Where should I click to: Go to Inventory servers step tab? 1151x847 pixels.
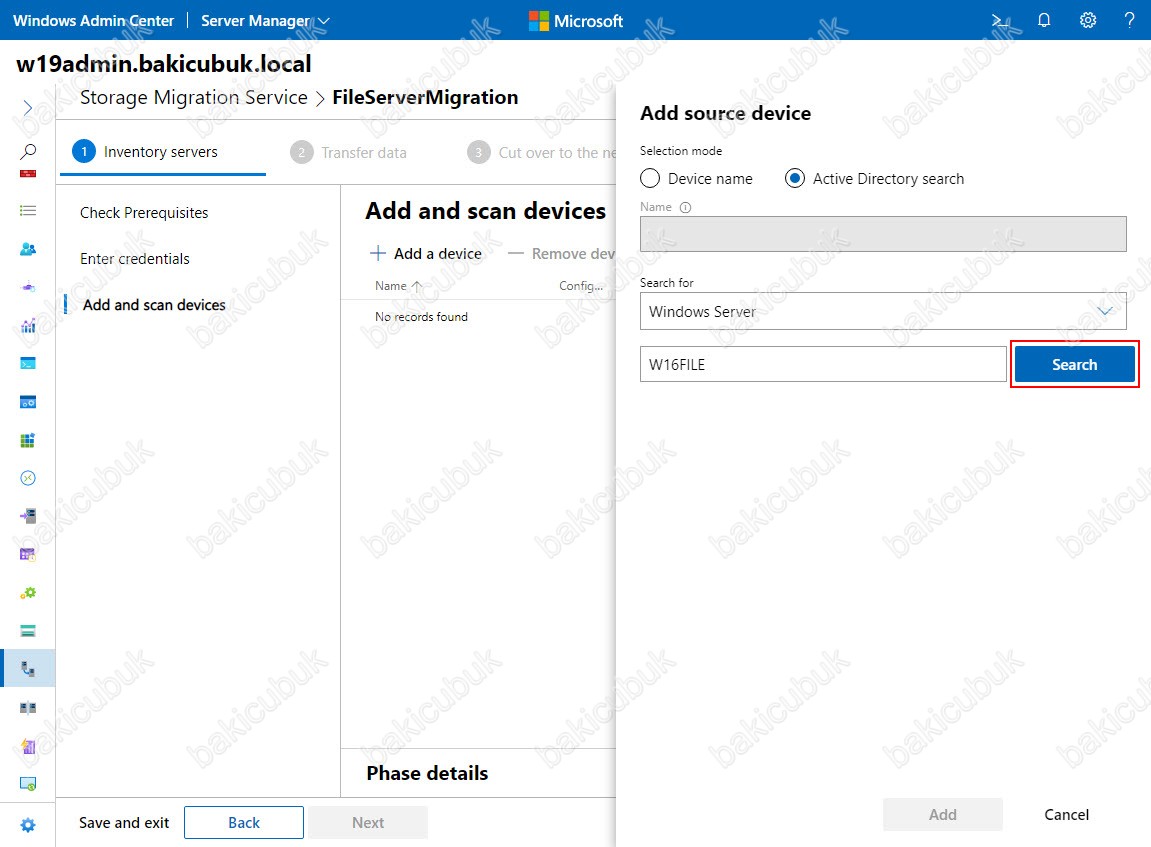click(x=161, y=152)
